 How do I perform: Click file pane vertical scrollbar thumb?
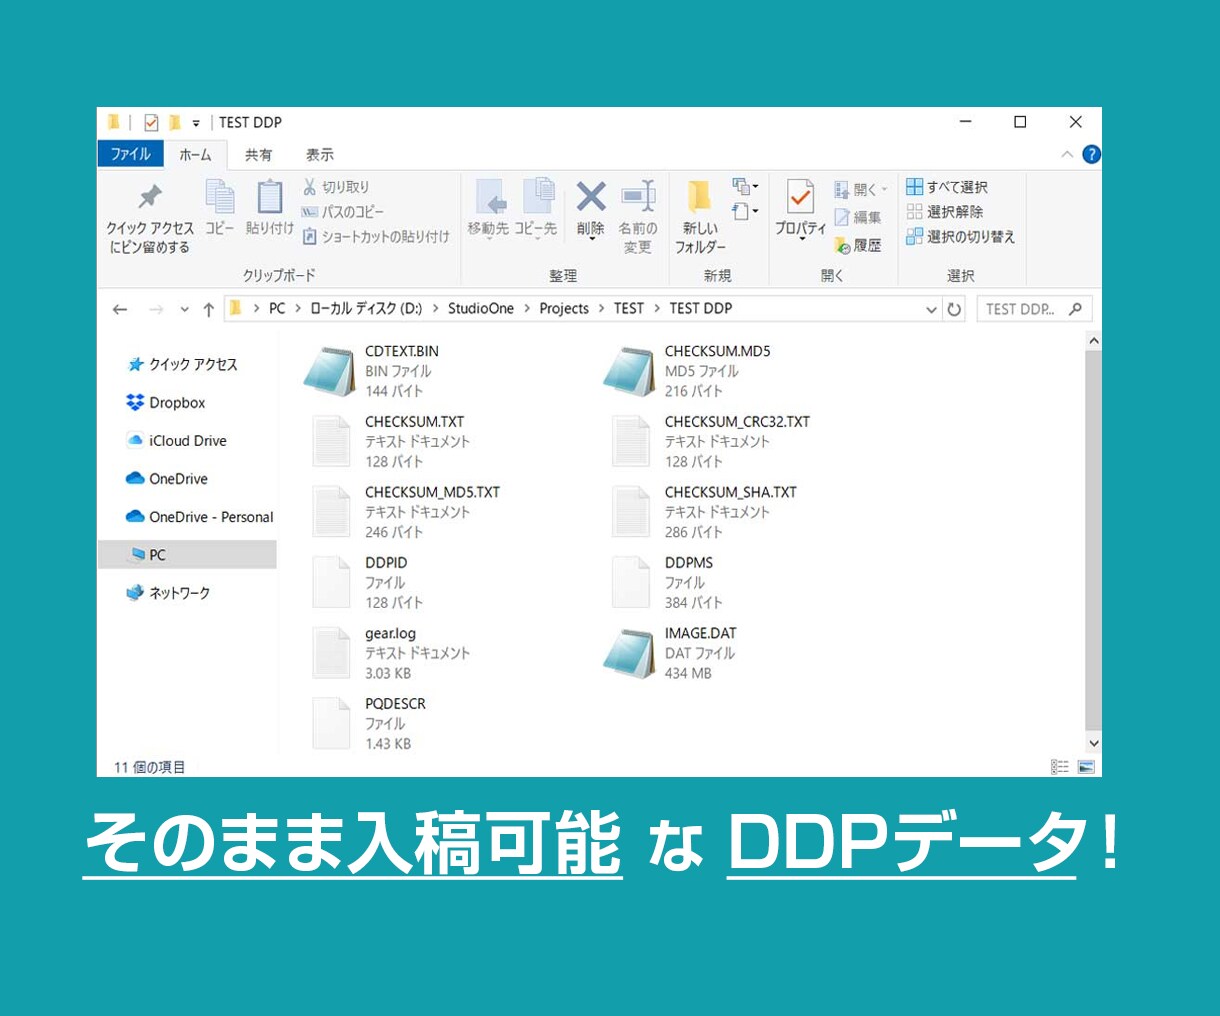click(x=1093, y=540)
